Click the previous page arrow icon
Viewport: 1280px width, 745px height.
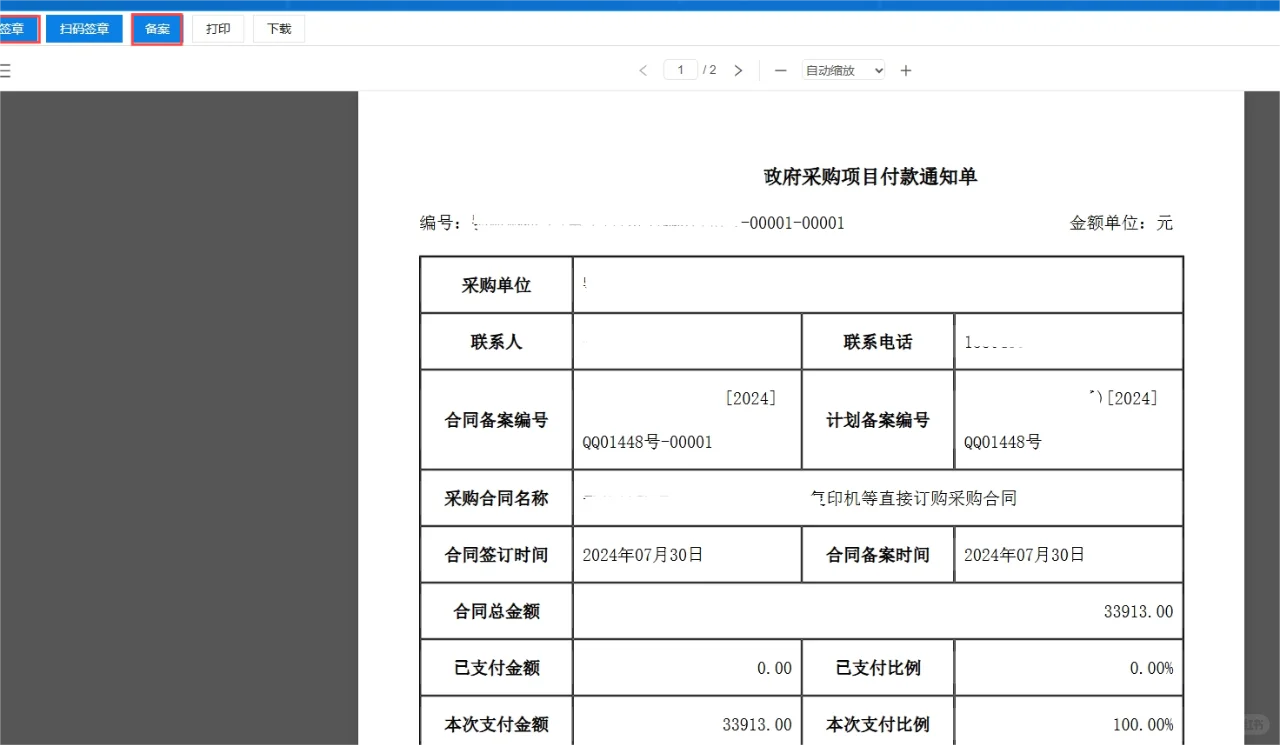(643, 70)
